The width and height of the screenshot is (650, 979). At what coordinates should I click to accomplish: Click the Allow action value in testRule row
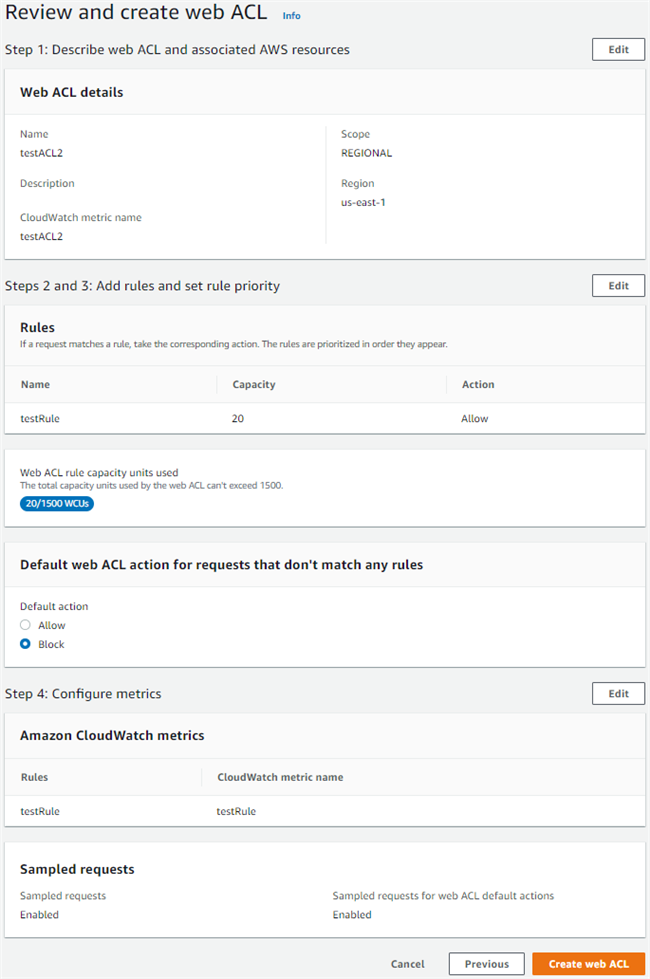pos(475,419)
